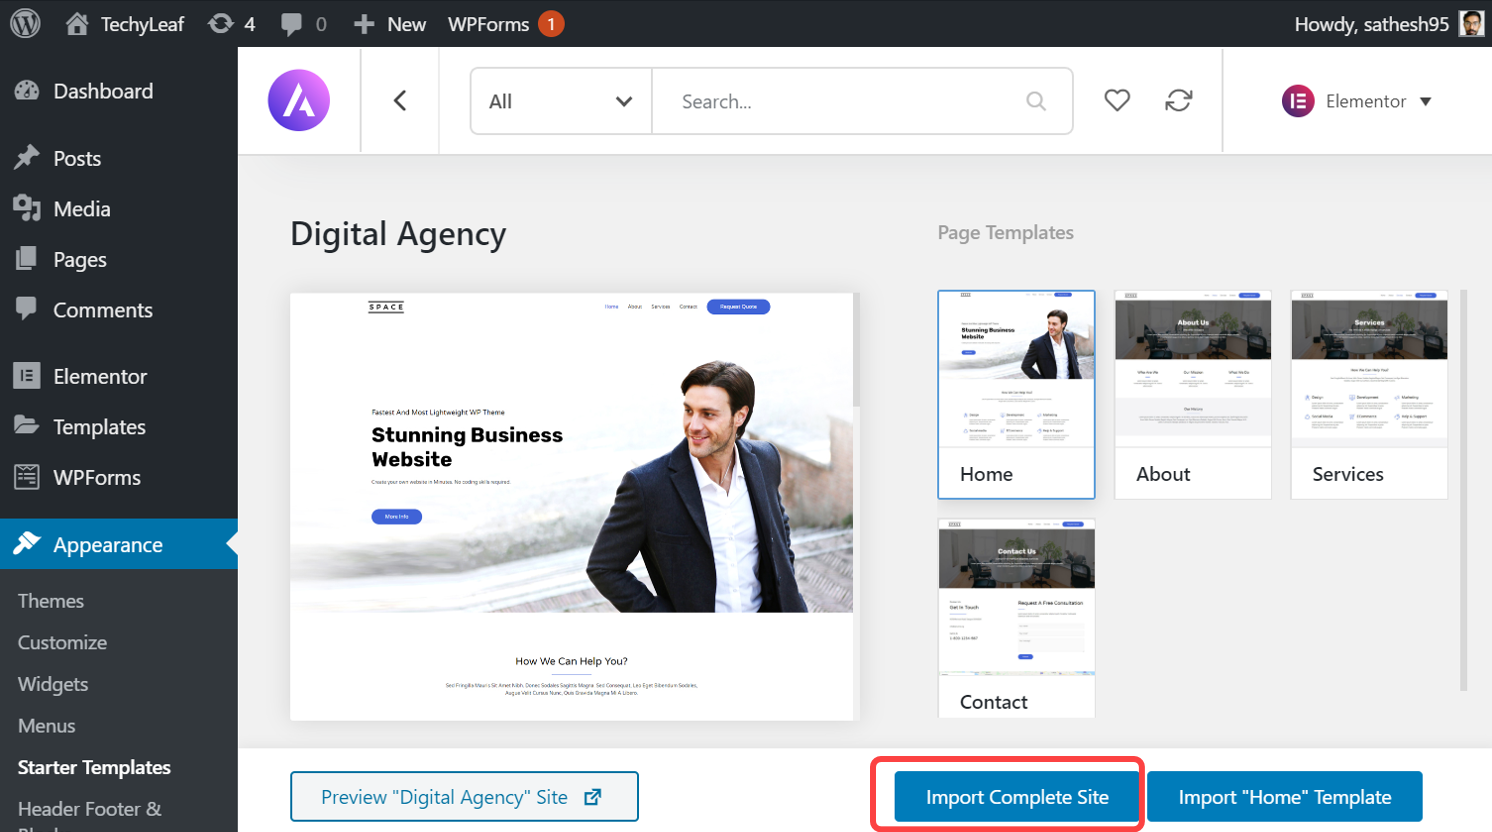Open the updates icon showing 4
This screenshot has height=832, width=1492.
click(221, 24)
